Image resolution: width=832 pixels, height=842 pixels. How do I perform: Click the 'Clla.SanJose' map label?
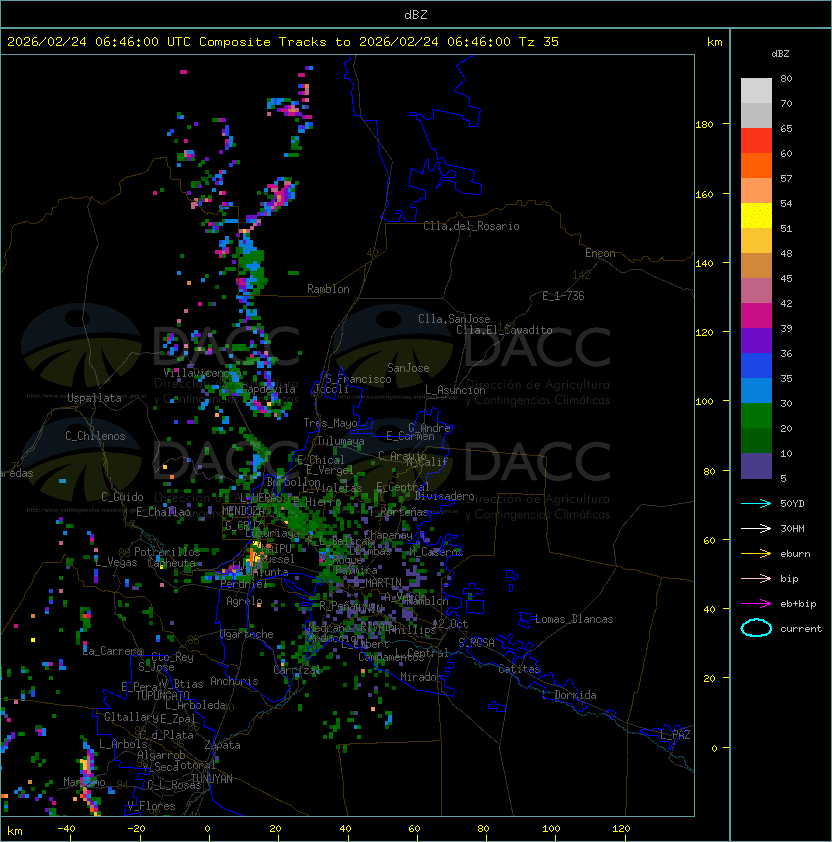454,319
